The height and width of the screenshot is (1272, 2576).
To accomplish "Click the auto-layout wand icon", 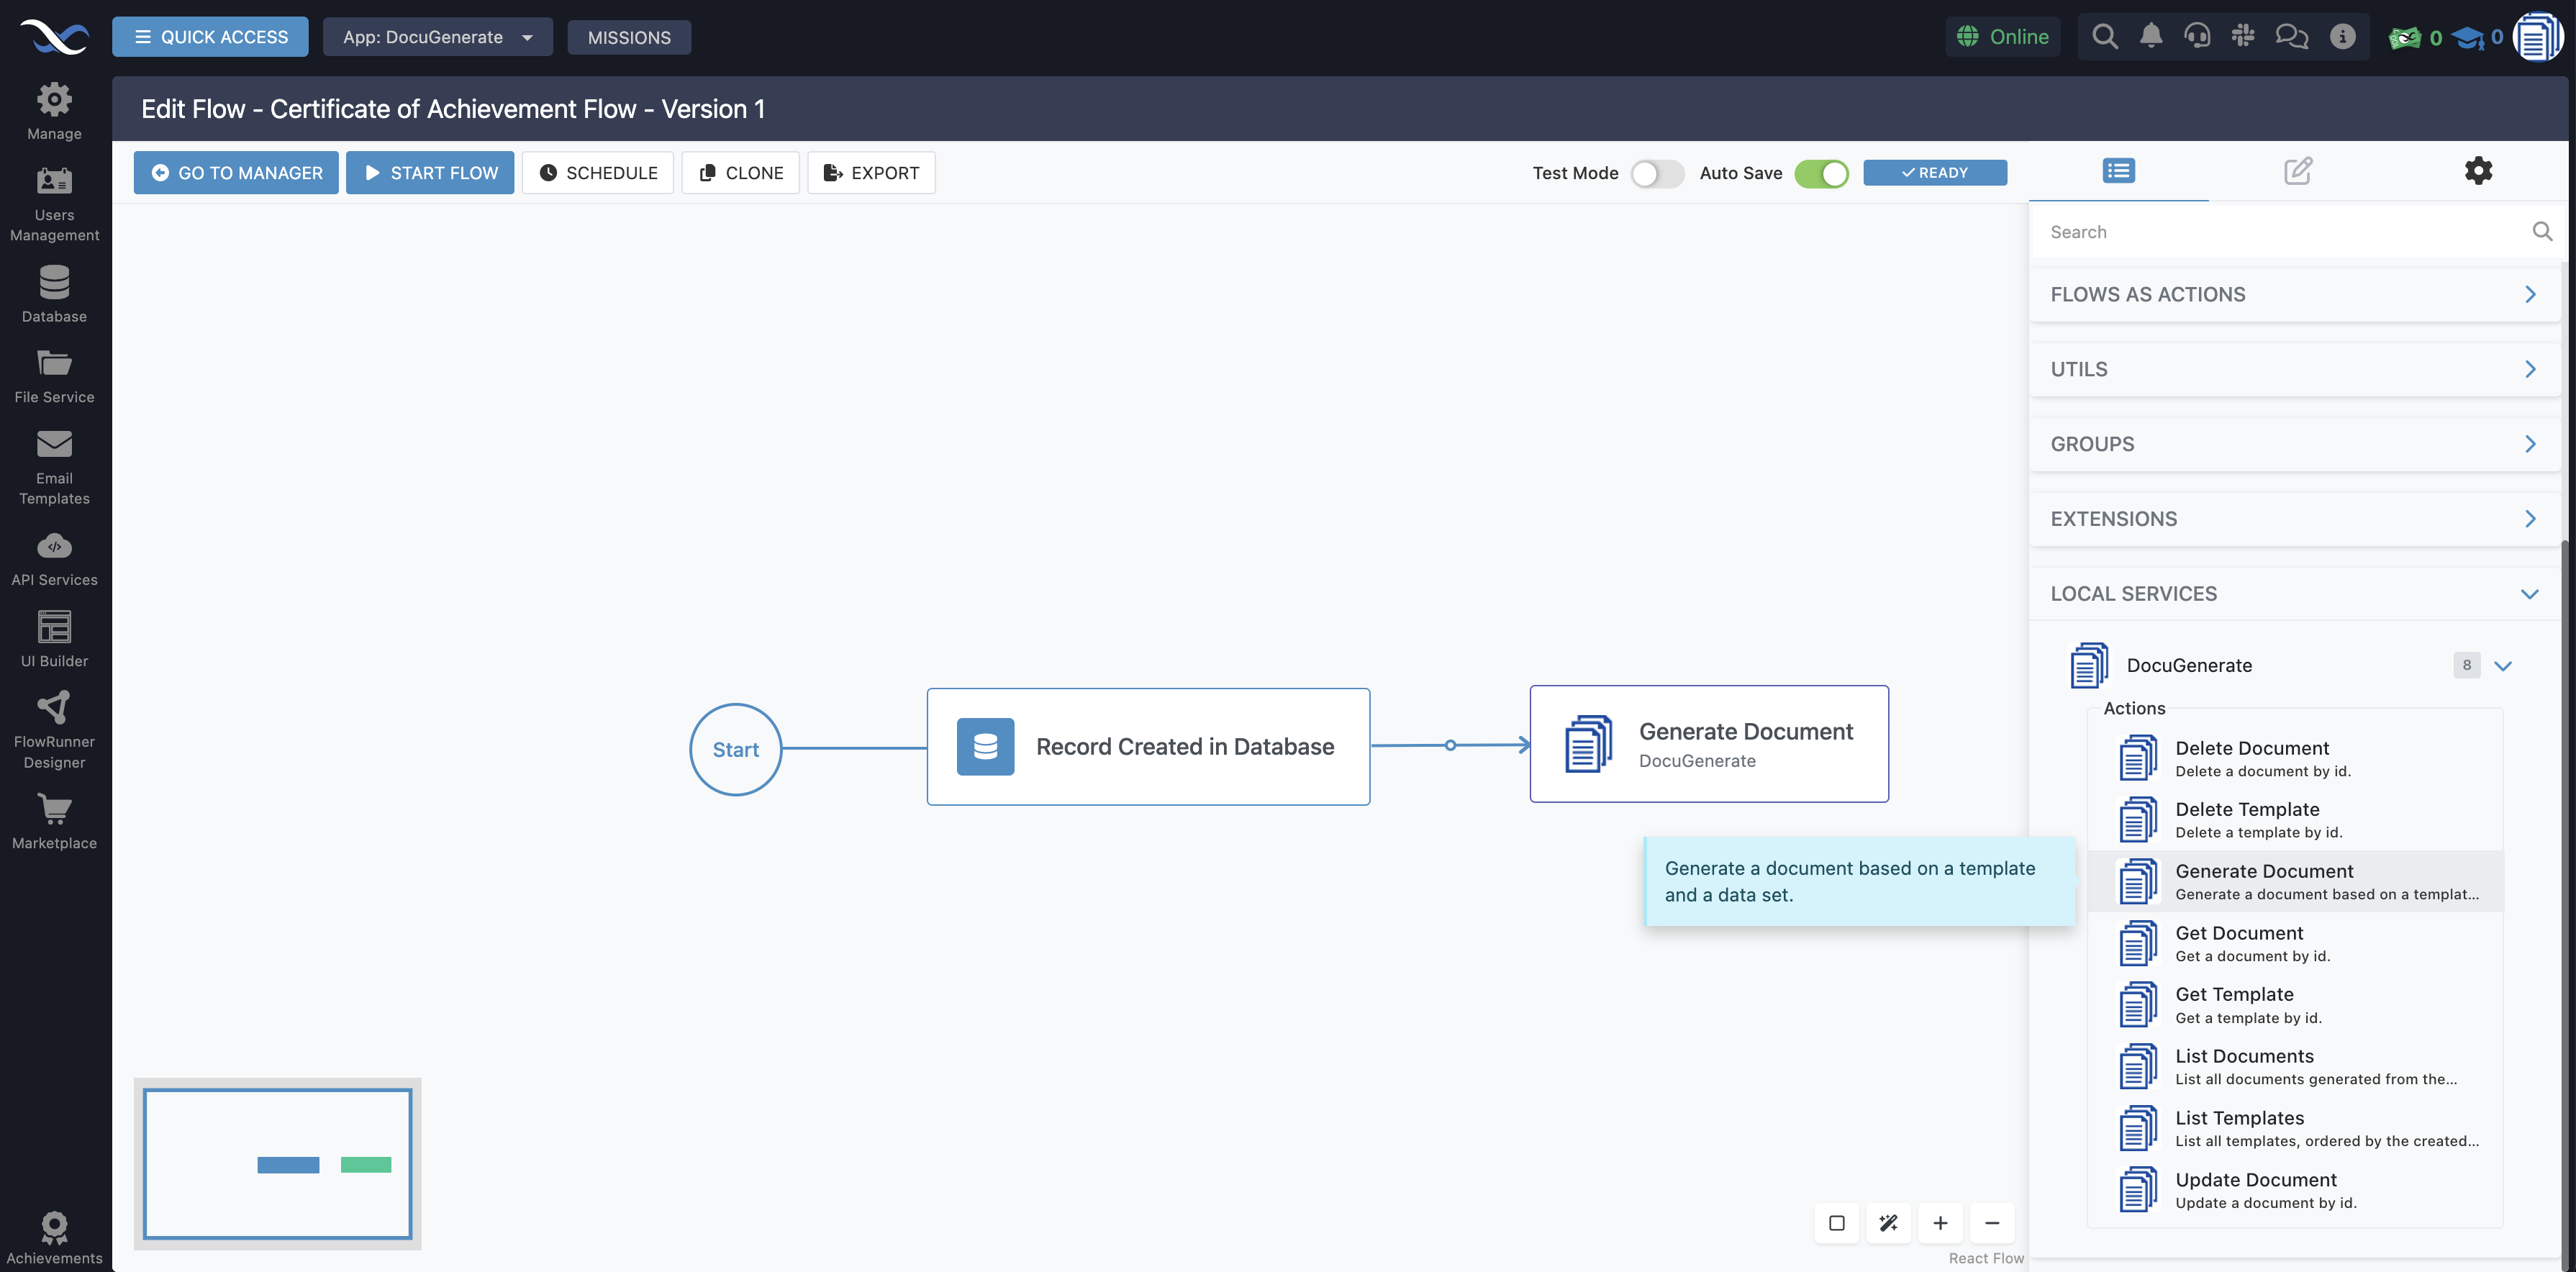I will pos(1888,1222).
